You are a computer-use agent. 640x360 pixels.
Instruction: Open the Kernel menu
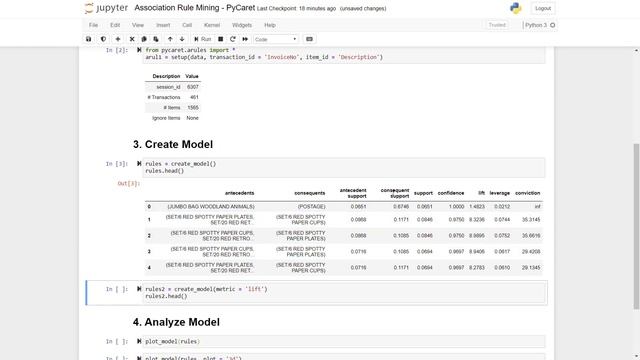pos(212,25)
